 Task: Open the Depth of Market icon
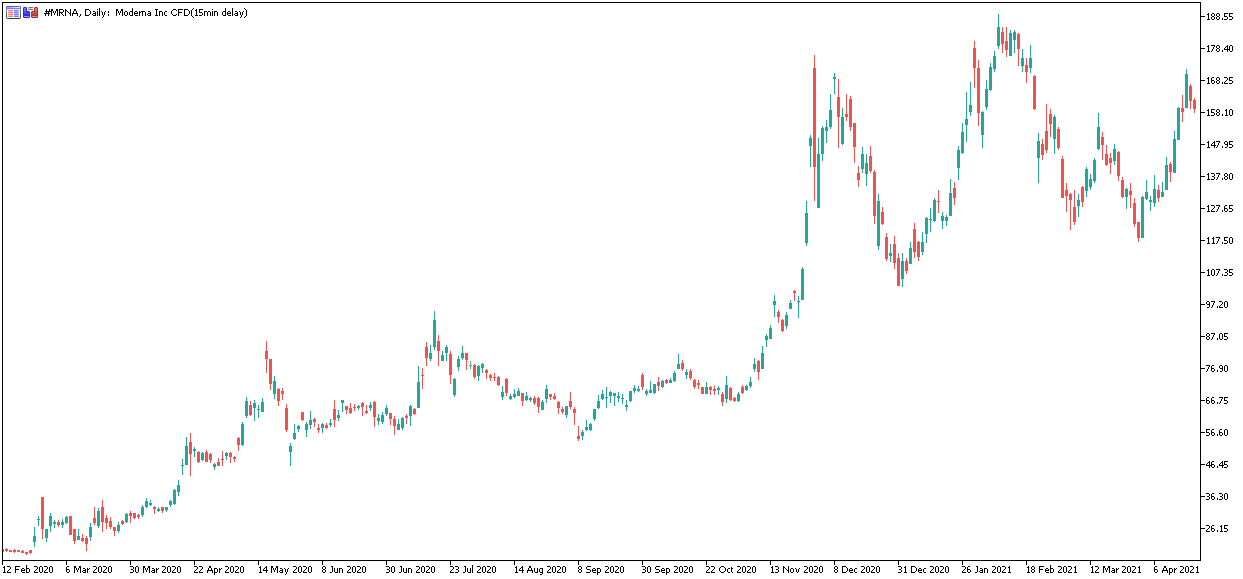coord(31,12)
